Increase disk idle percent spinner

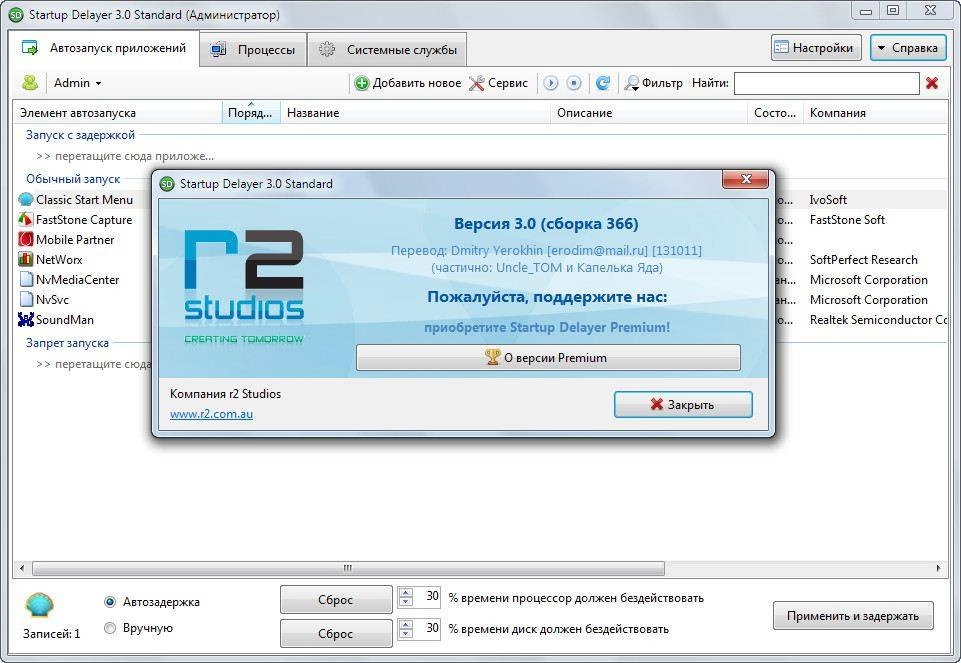click(406, 624)
